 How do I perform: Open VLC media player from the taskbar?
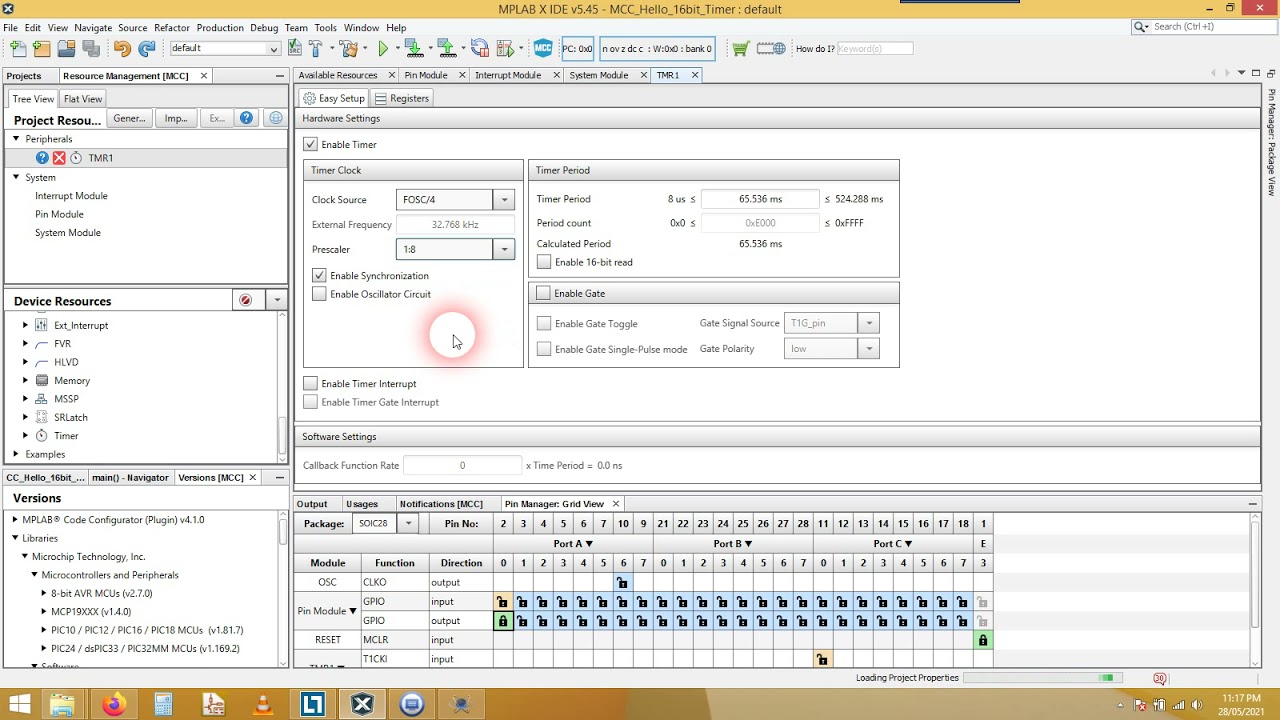263,705
